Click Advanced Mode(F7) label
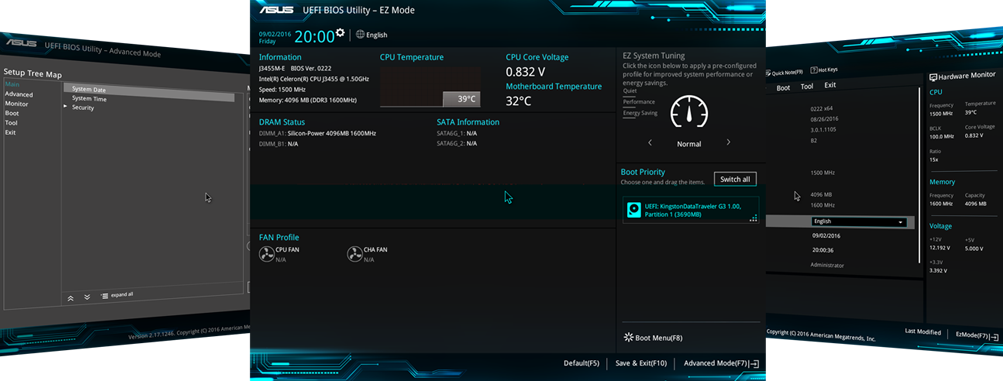The height and width of the screenshot is (381, 1003). click(715, 363)
